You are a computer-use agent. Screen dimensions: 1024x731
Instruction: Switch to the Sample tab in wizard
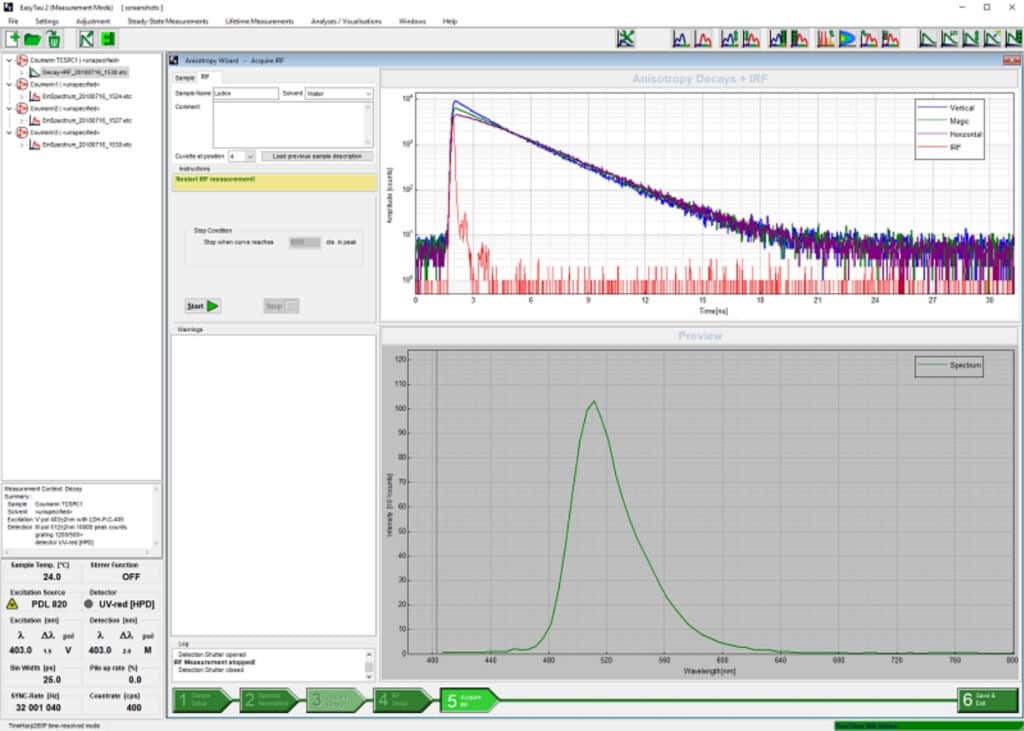pos(185,77)
